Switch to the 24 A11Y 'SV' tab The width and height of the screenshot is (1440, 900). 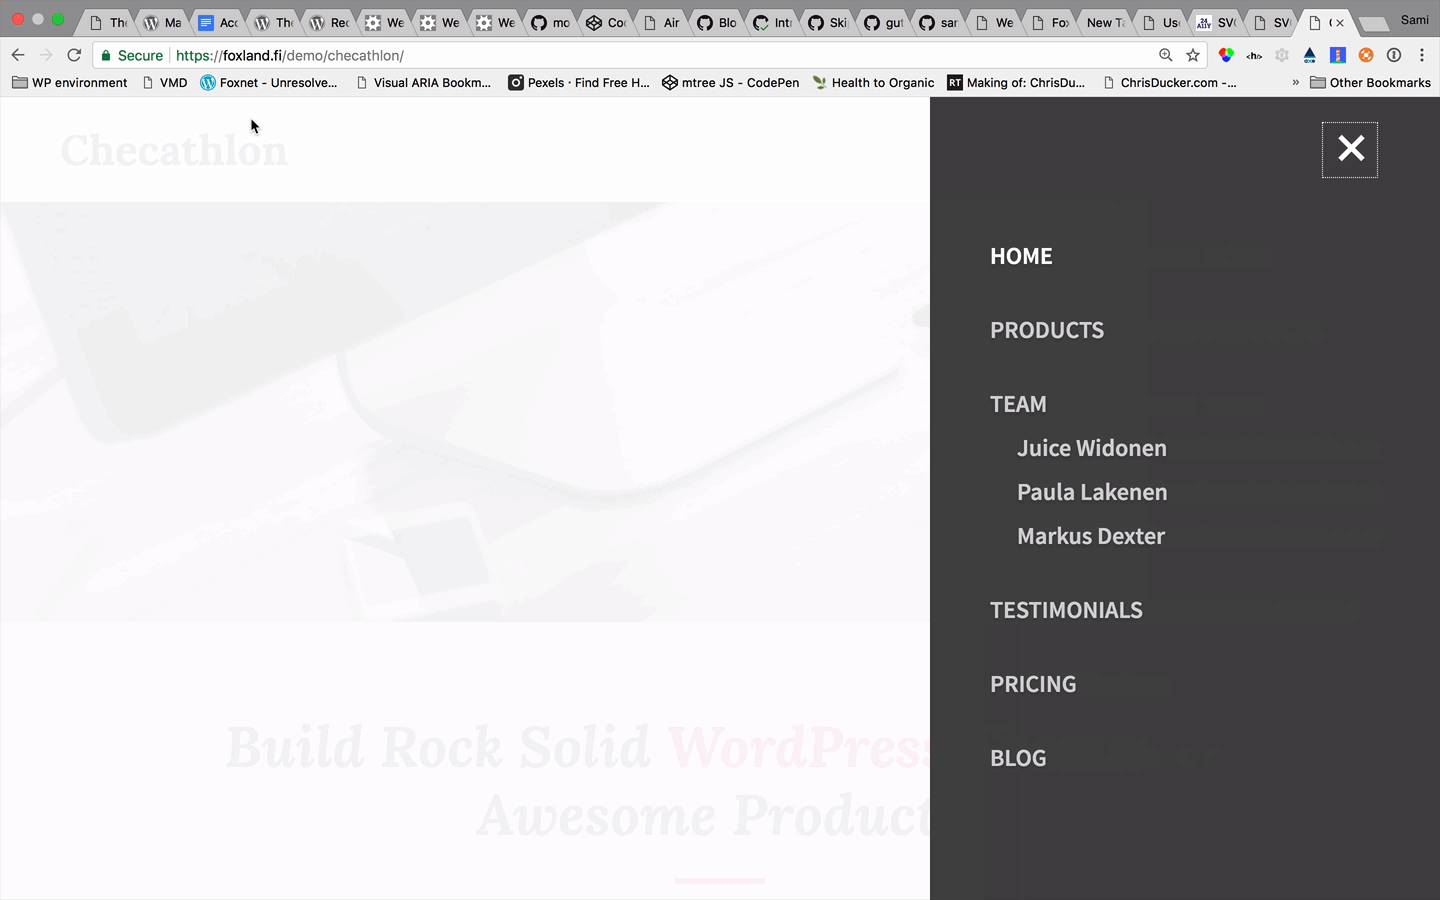point(1217,22)
